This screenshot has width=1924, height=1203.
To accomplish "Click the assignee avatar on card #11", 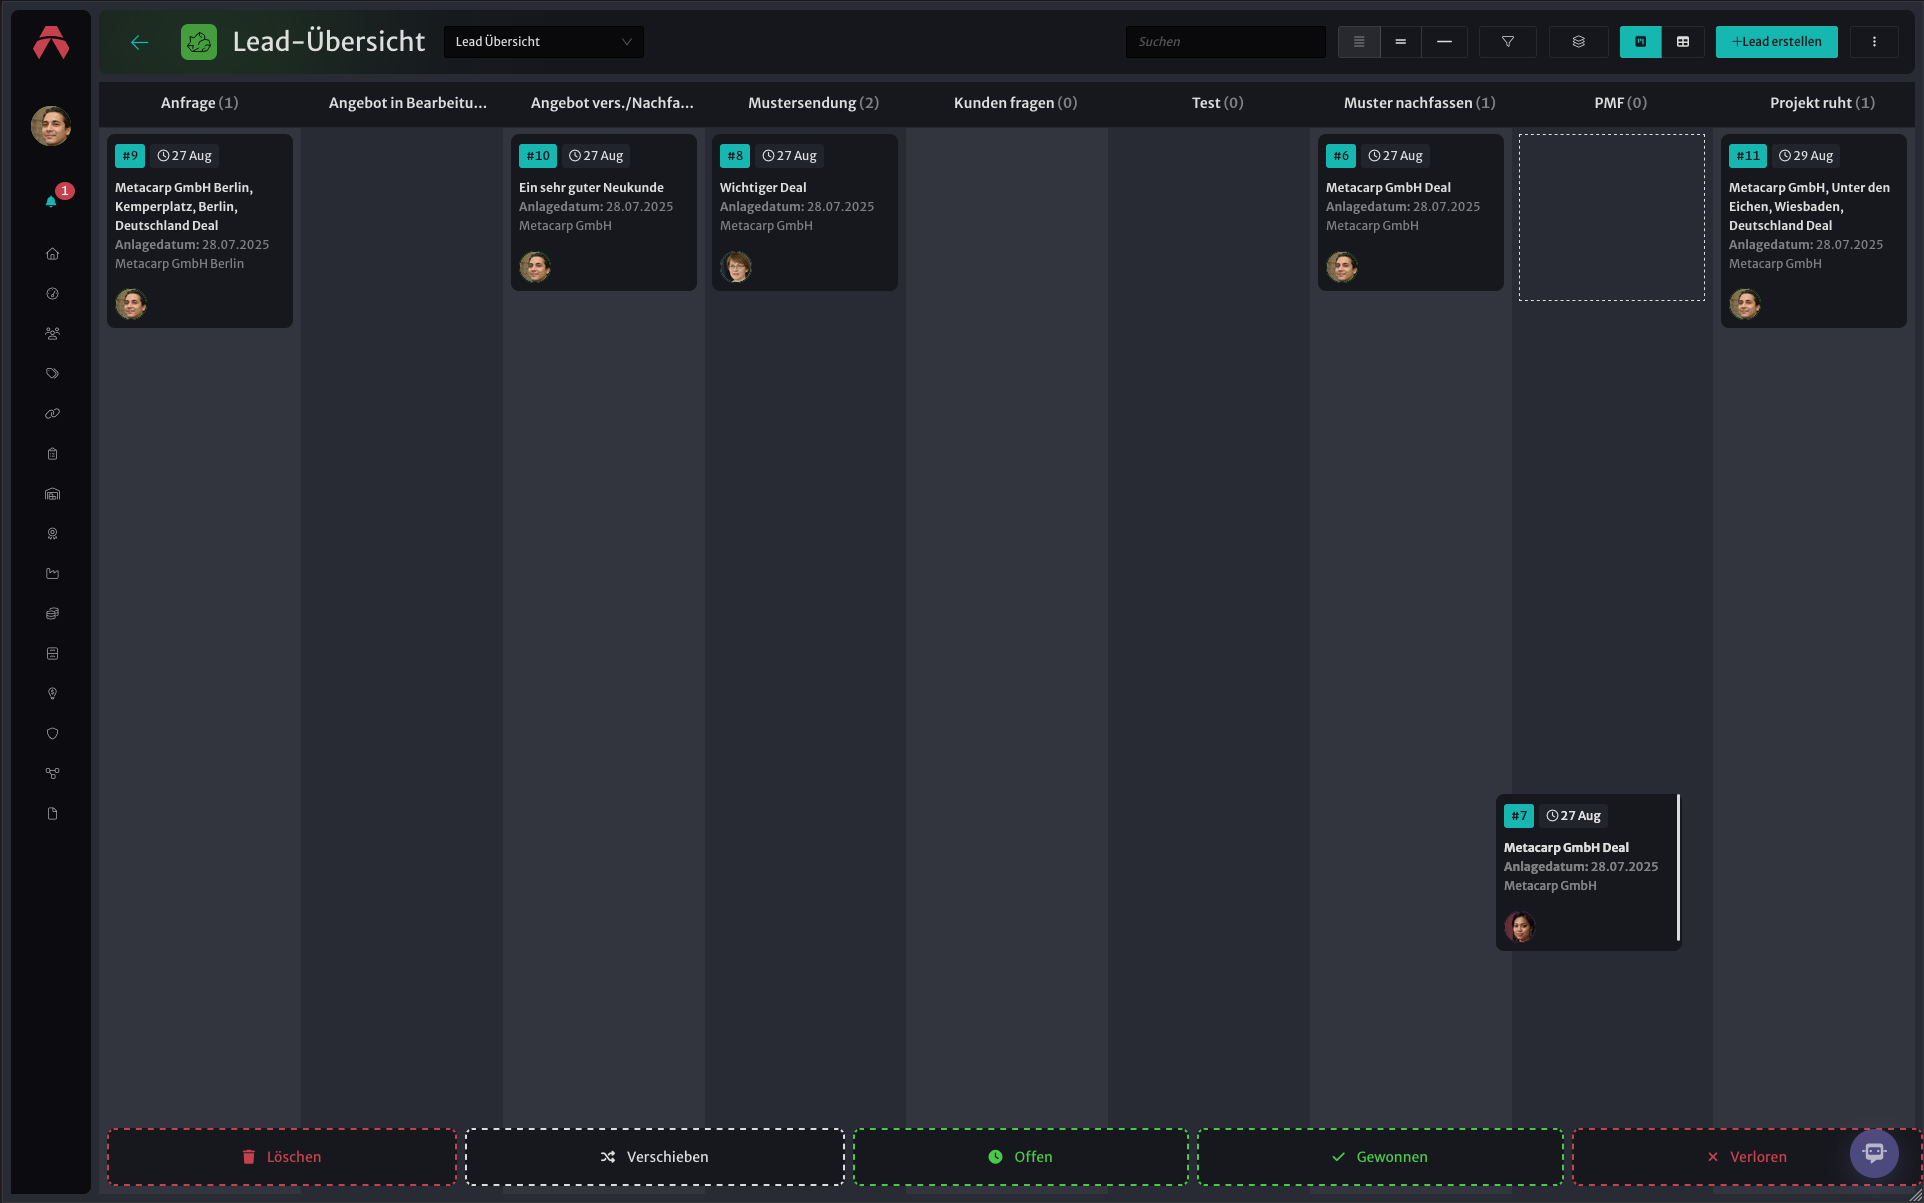I will (1745, 304).
